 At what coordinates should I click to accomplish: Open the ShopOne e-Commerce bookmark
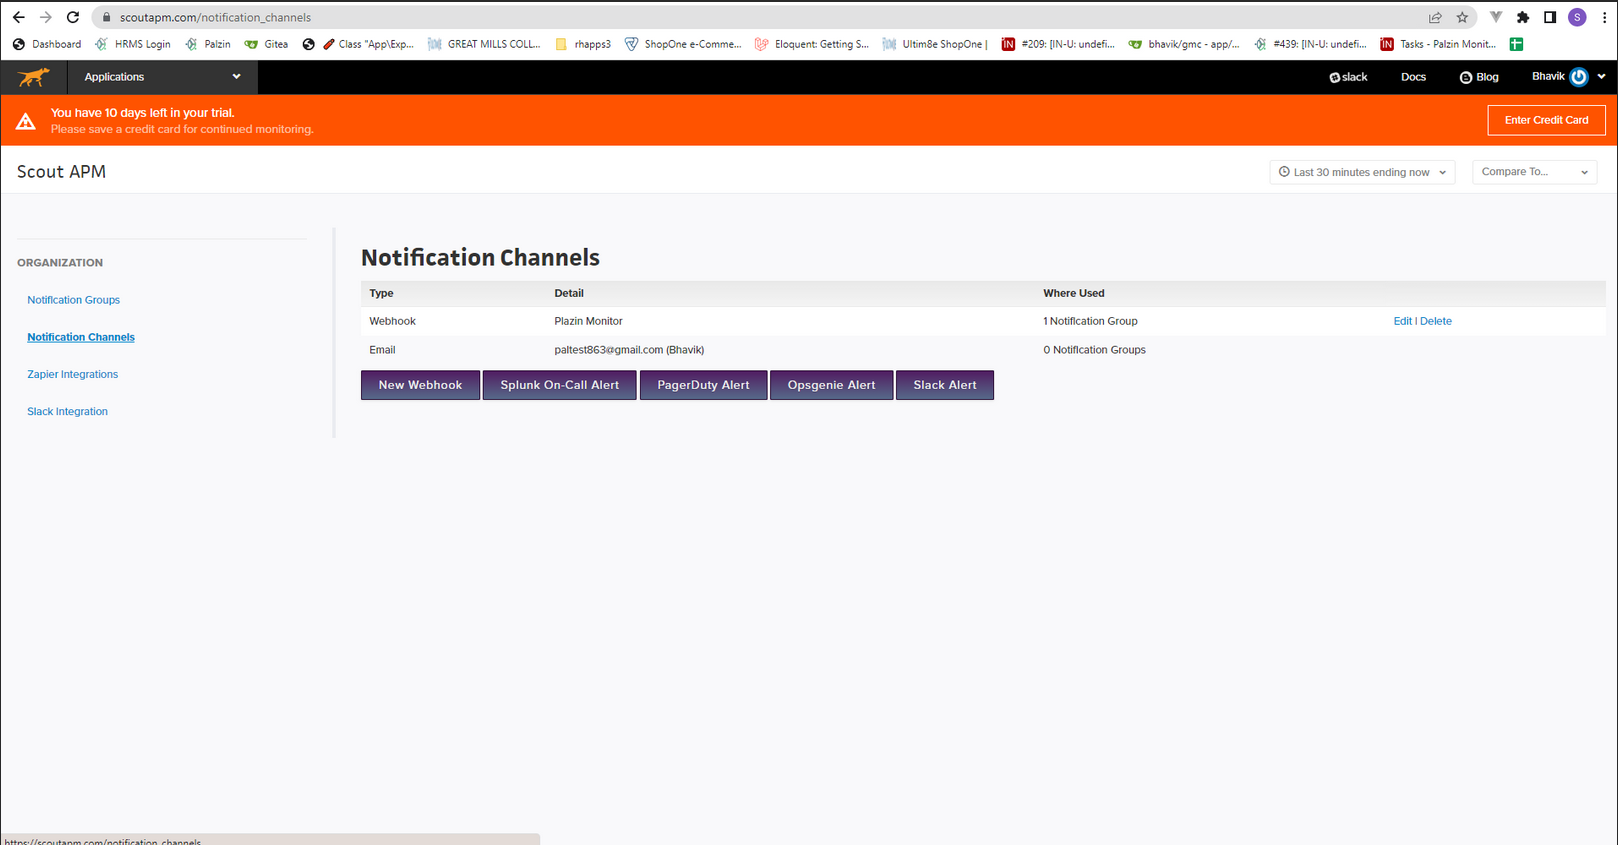[683, 44]
